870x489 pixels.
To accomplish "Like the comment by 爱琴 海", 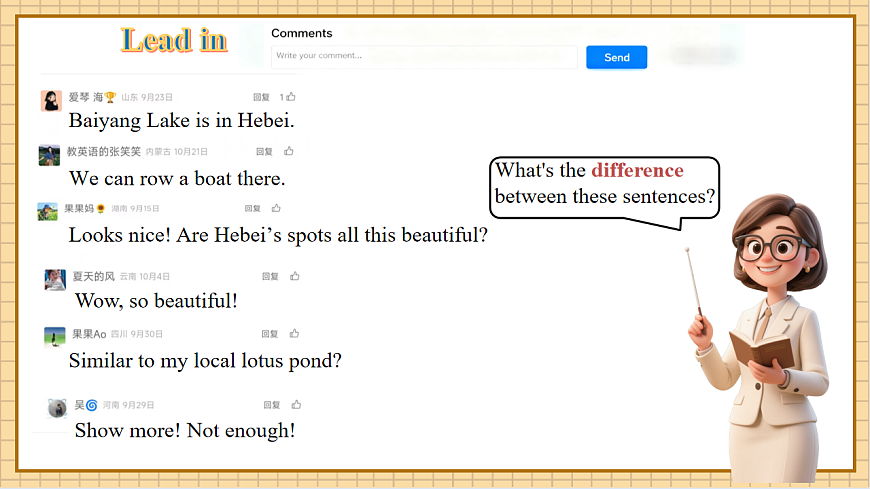I will click(291, 97).
